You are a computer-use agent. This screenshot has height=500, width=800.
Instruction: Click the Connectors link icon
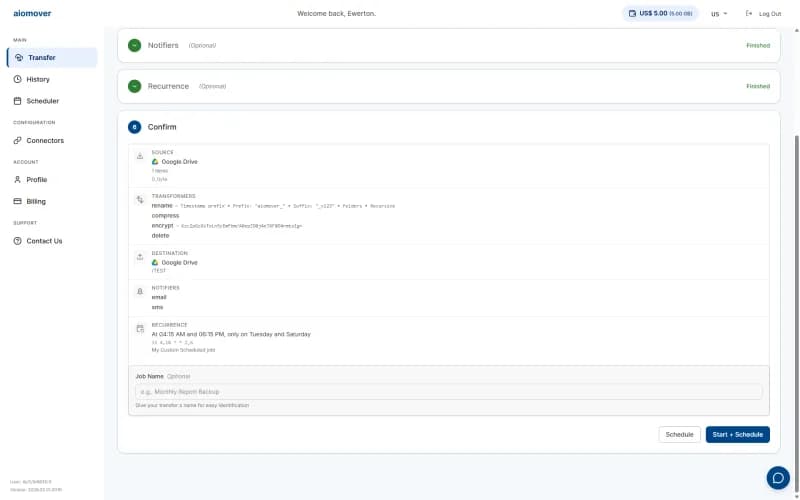click(x=17, y=140)
